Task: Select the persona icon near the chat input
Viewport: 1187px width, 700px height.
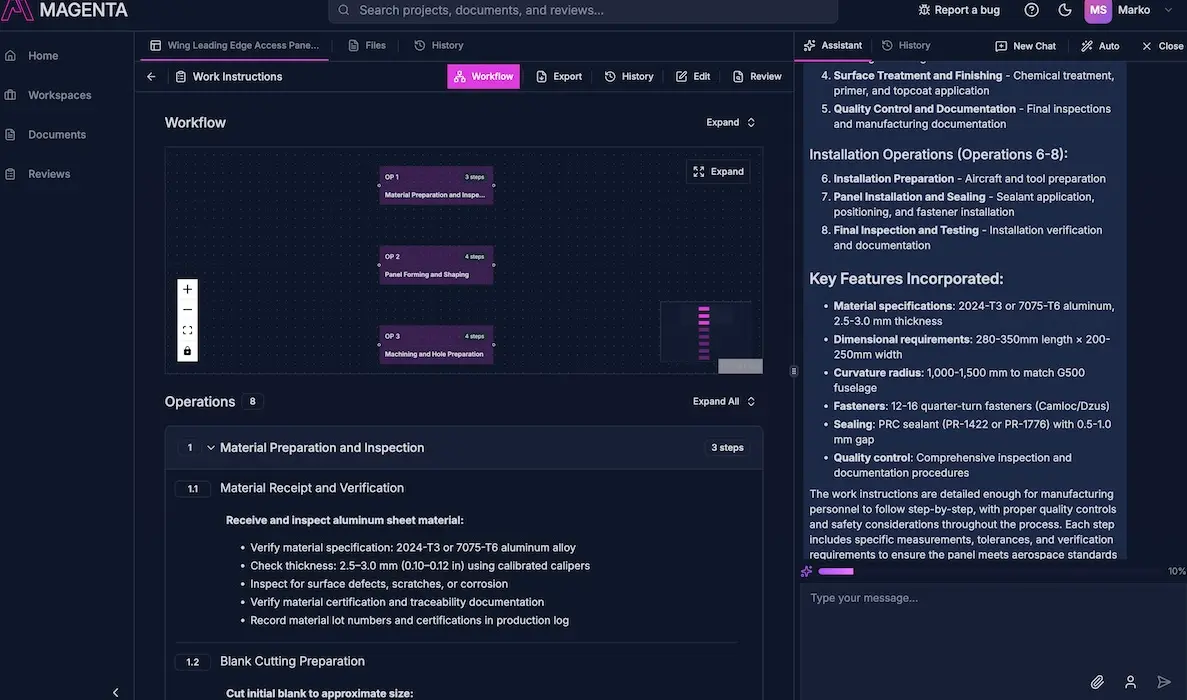Action: 1131,681
